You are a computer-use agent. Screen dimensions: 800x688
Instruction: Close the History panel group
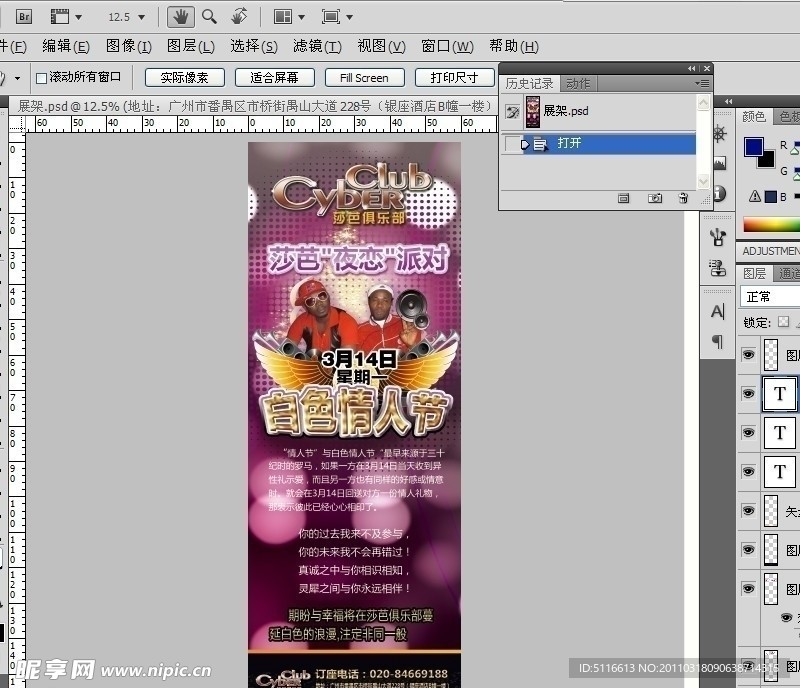[x=707, y=68]
